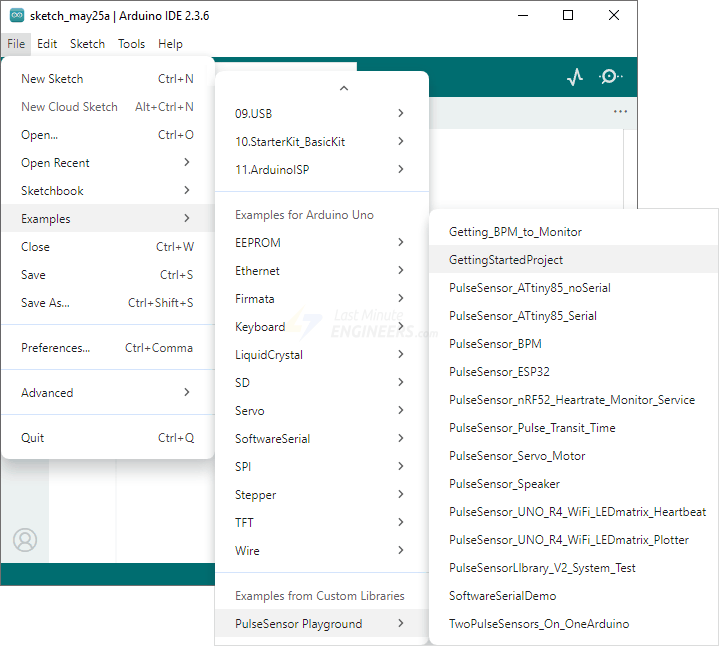This screenshot has width=719, height=646.
Task: Open the Tools menu
Action: pos(131,44)
